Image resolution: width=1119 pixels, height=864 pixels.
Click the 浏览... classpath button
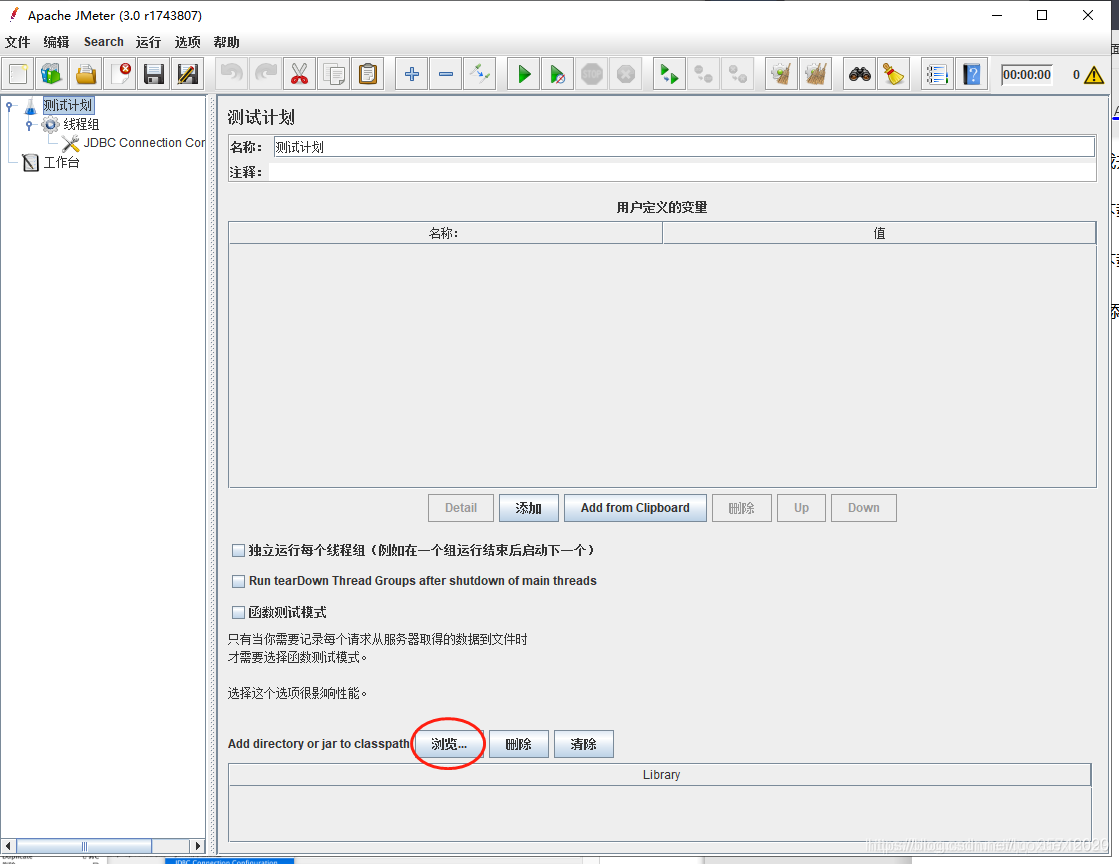(449, 744)
